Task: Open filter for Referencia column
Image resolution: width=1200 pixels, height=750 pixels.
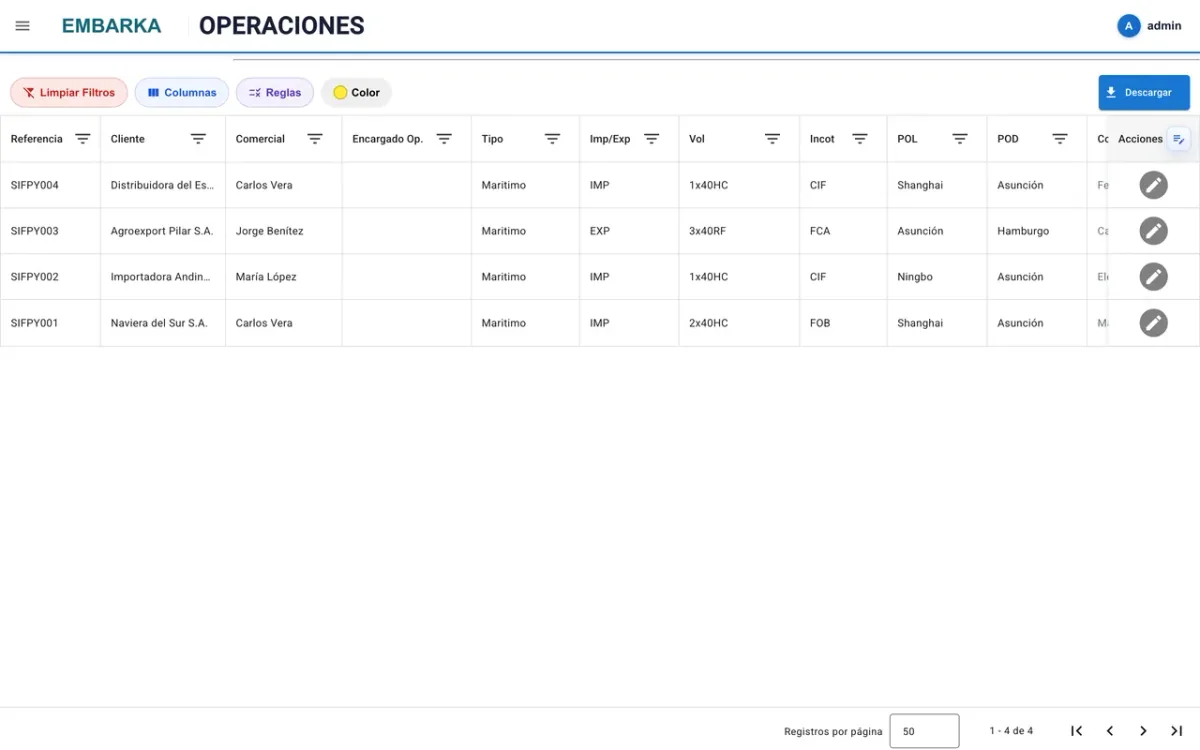Action: click(x=83, y=139)
